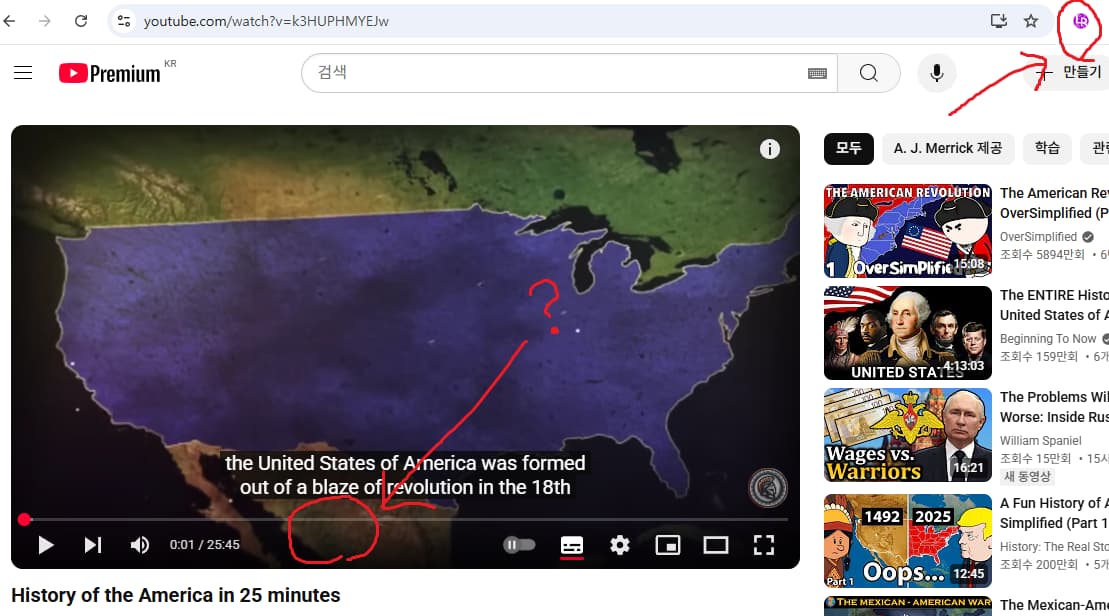Open The American Revolution OverSimplified thumbnail
This screenshot has height=616, width=1109.
click(x=907, y=231)
